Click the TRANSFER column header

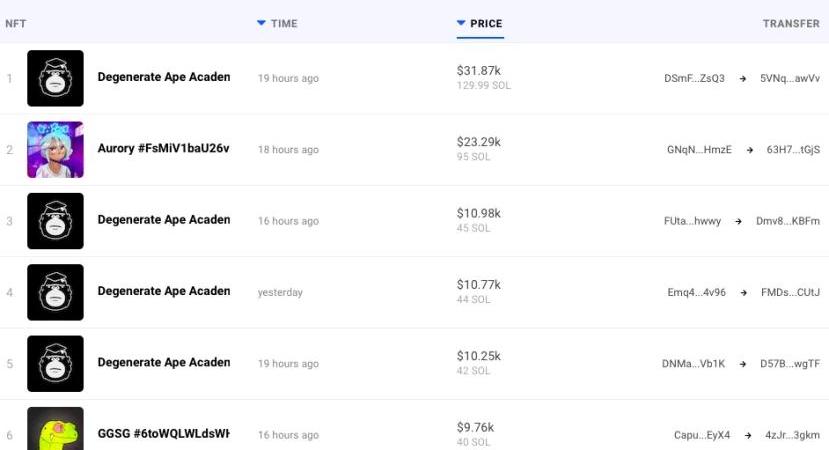(x=791, y=24)
